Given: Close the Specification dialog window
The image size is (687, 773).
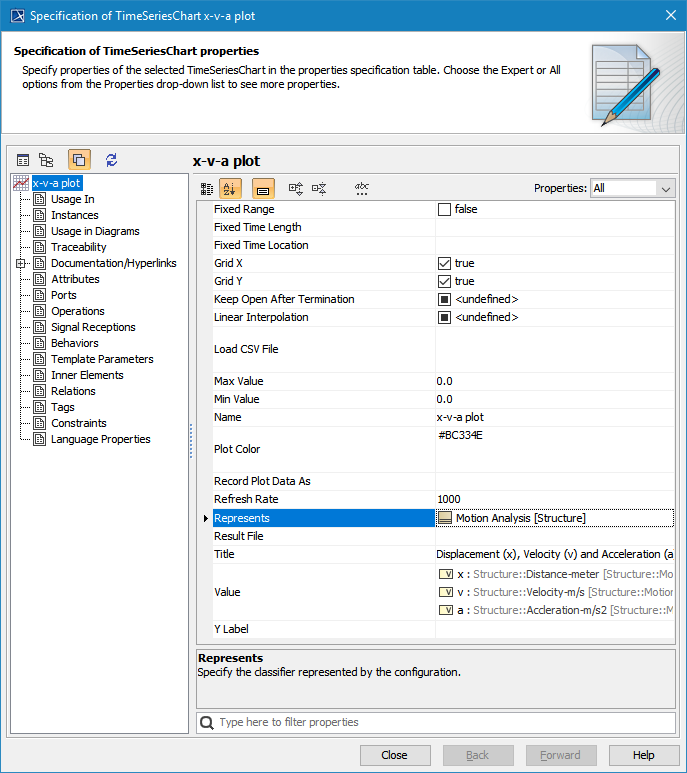Looking at the screenshot, I should click(671, 15).
